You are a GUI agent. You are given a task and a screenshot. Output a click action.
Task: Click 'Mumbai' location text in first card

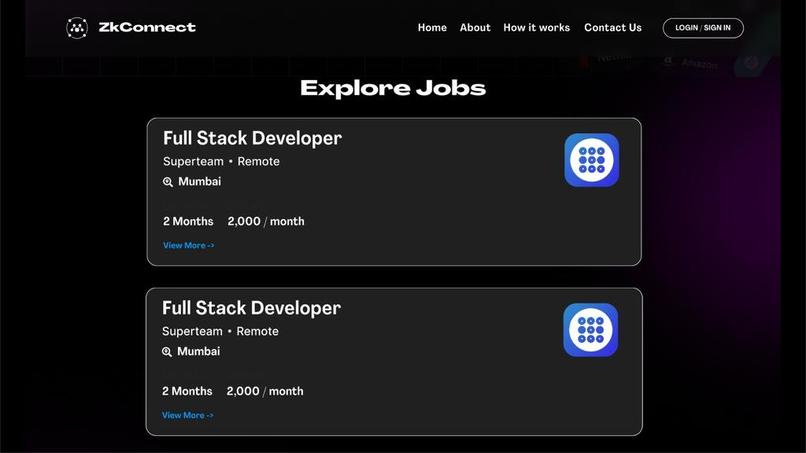pos(199,182)
